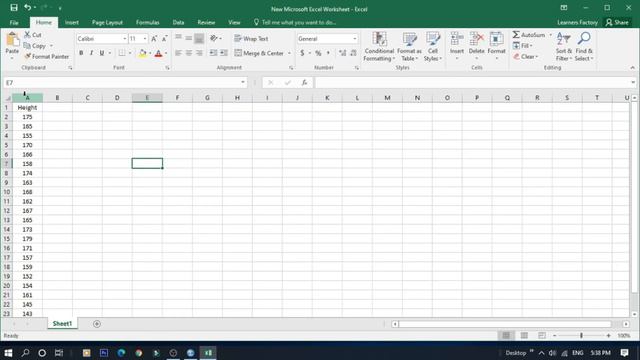
Task: Click Align Right icon
Action: pyautogui.click(x=199, y=53)
